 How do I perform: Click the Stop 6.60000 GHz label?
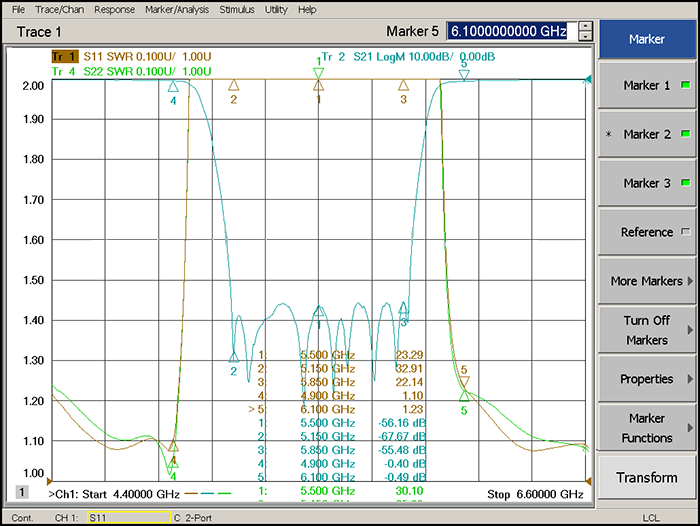point(535,494)
